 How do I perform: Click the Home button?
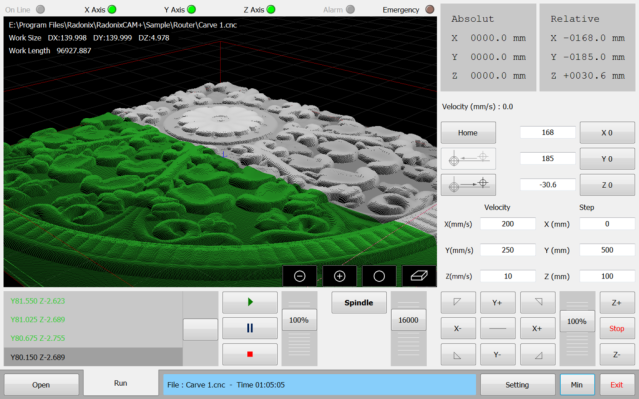(x=468, y=132)
